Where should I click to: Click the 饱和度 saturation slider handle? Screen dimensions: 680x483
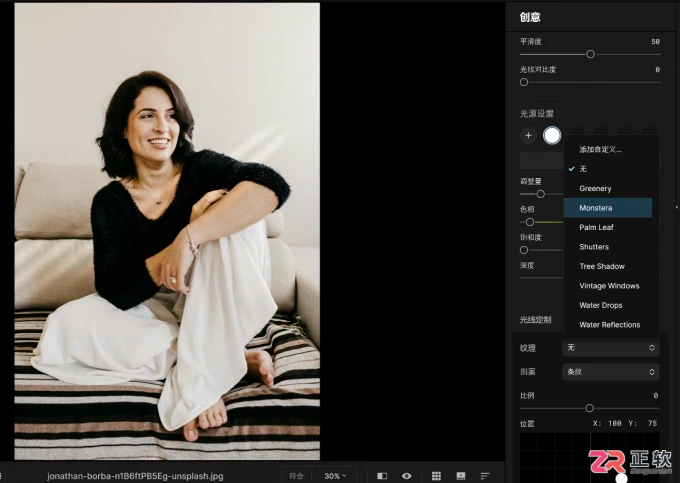click(524, 250)
